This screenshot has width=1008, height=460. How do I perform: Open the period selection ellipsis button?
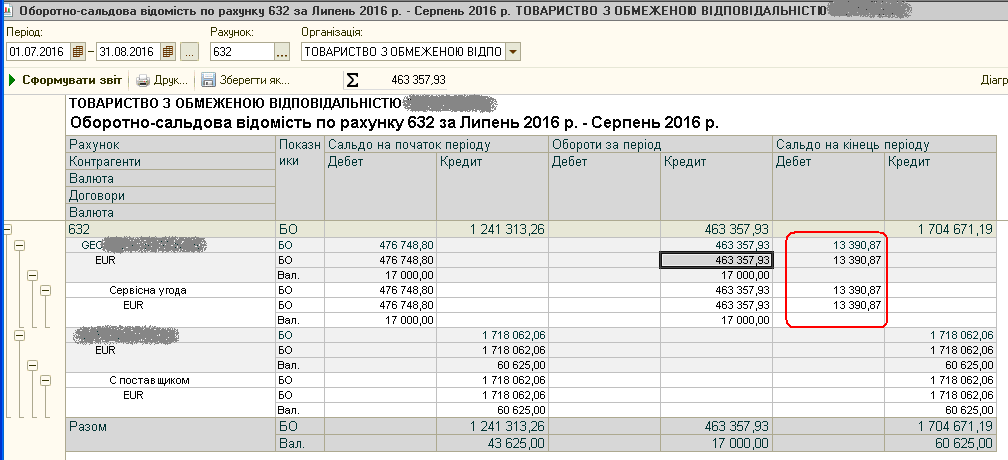pyautogui.click(x=188, y=52)
